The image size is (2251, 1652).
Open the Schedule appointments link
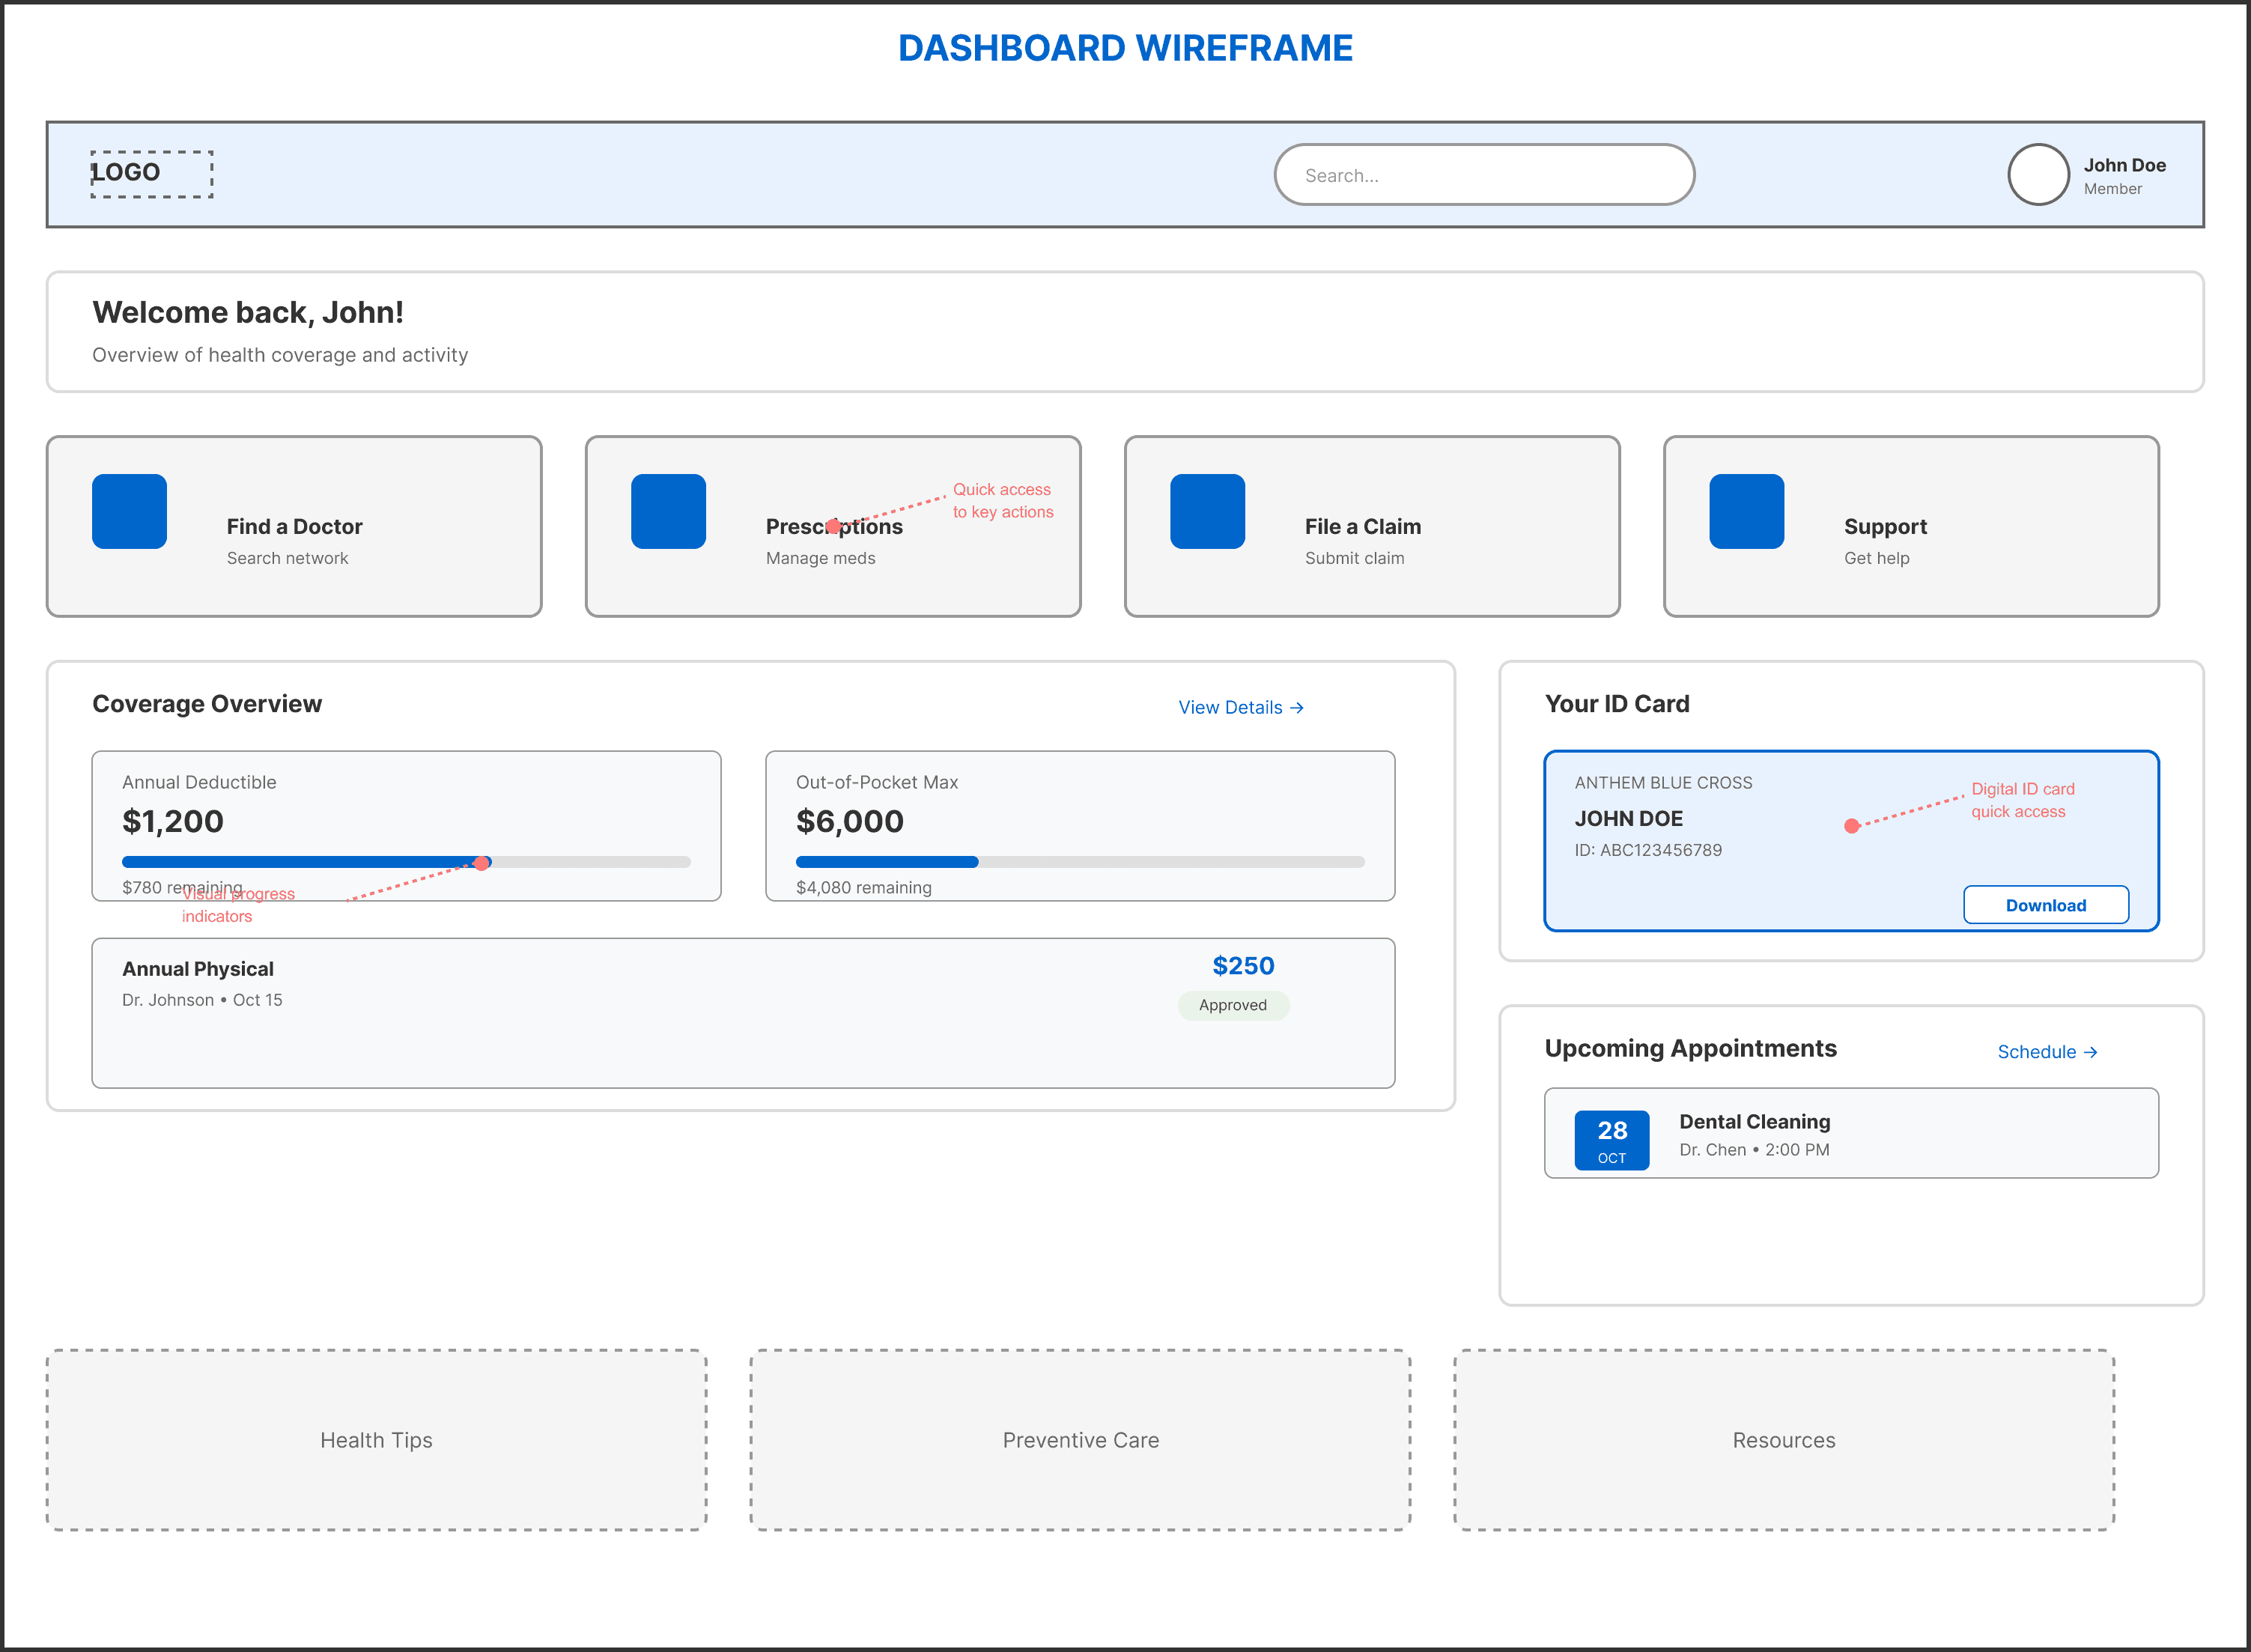pos(2046,1052)
